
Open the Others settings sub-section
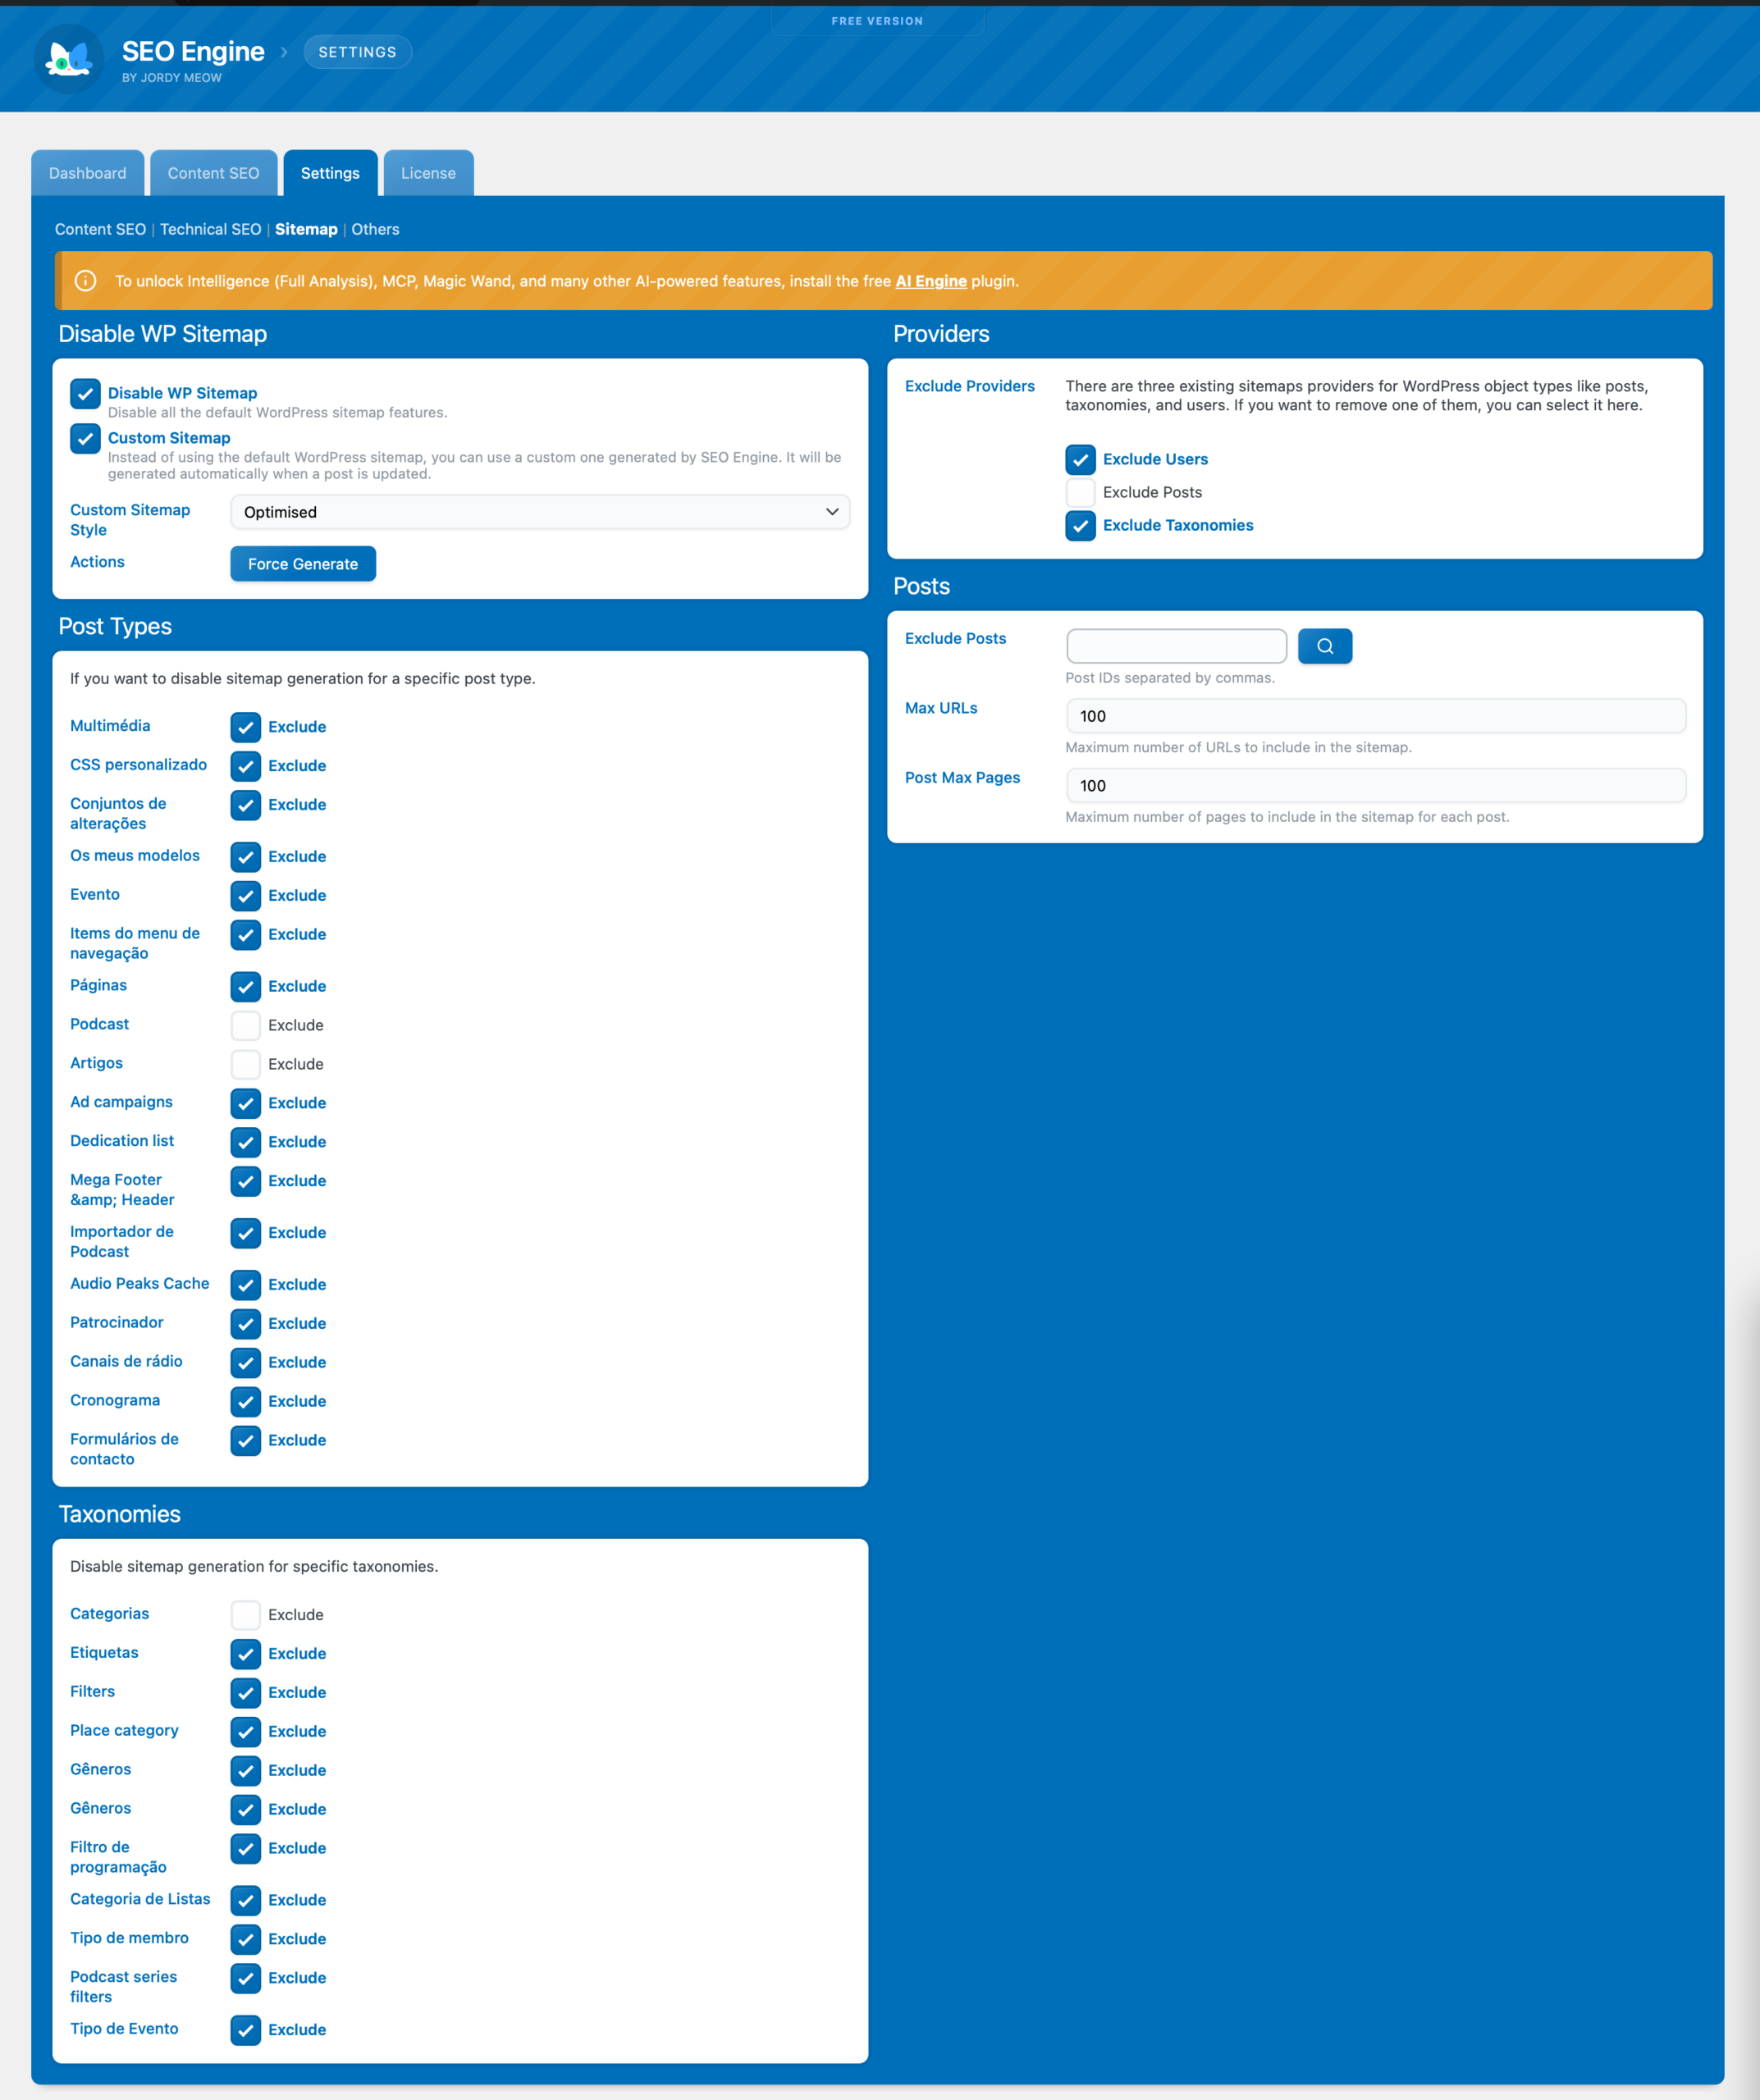[375, 229]
